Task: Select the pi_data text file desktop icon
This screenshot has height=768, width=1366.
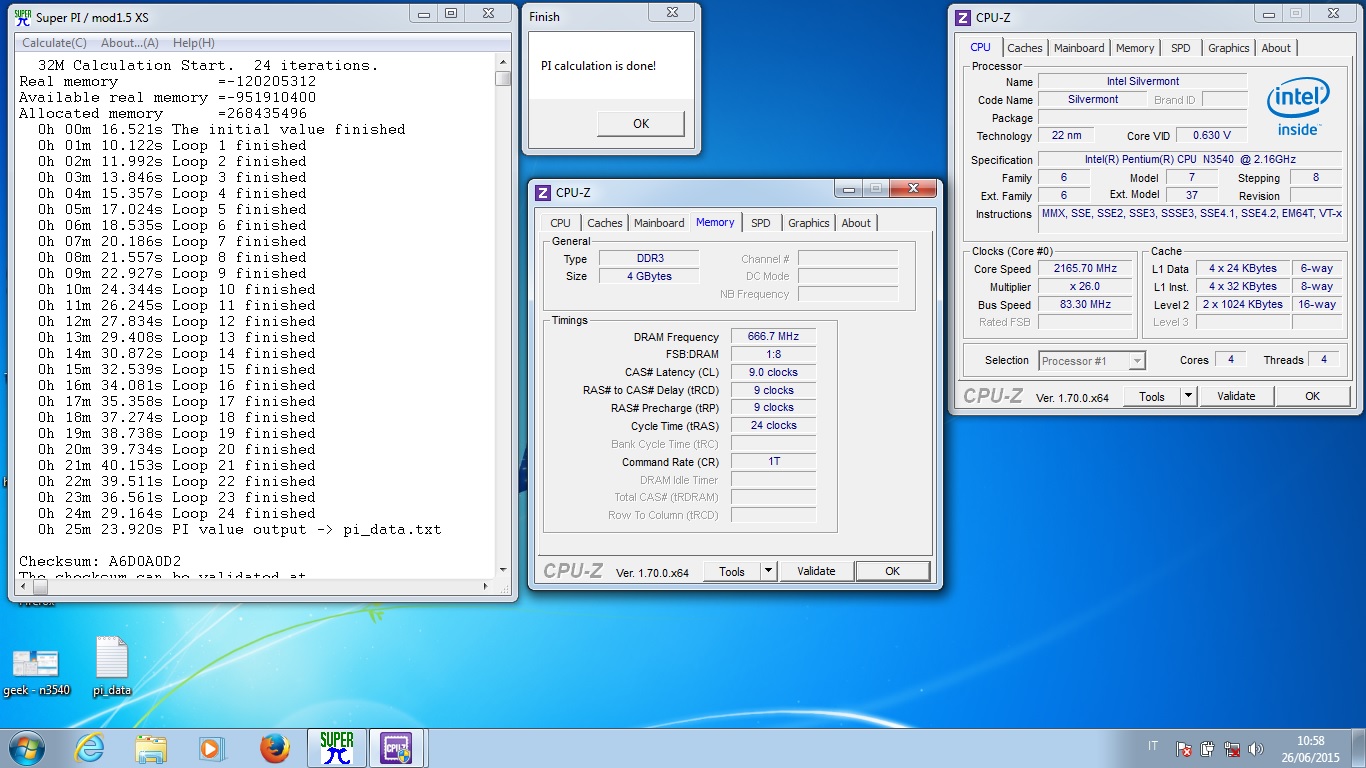Action: pyautogui.click(x=112, y=666)
